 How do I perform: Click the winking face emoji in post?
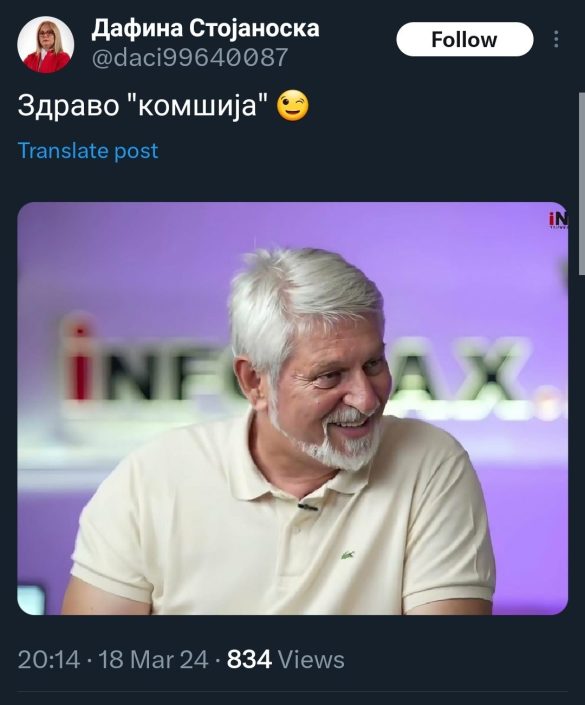point(293,107)
